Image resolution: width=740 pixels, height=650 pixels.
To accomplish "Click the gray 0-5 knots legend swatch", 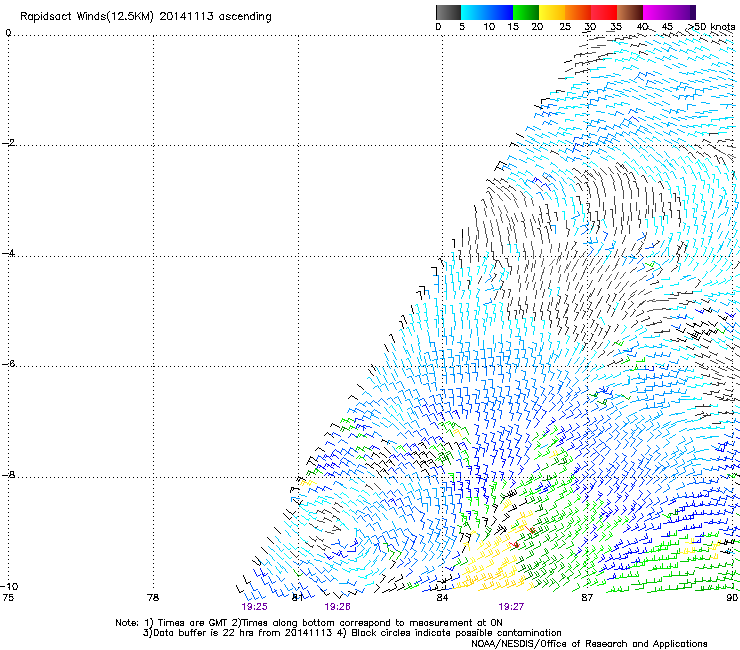I will point(448,12).
